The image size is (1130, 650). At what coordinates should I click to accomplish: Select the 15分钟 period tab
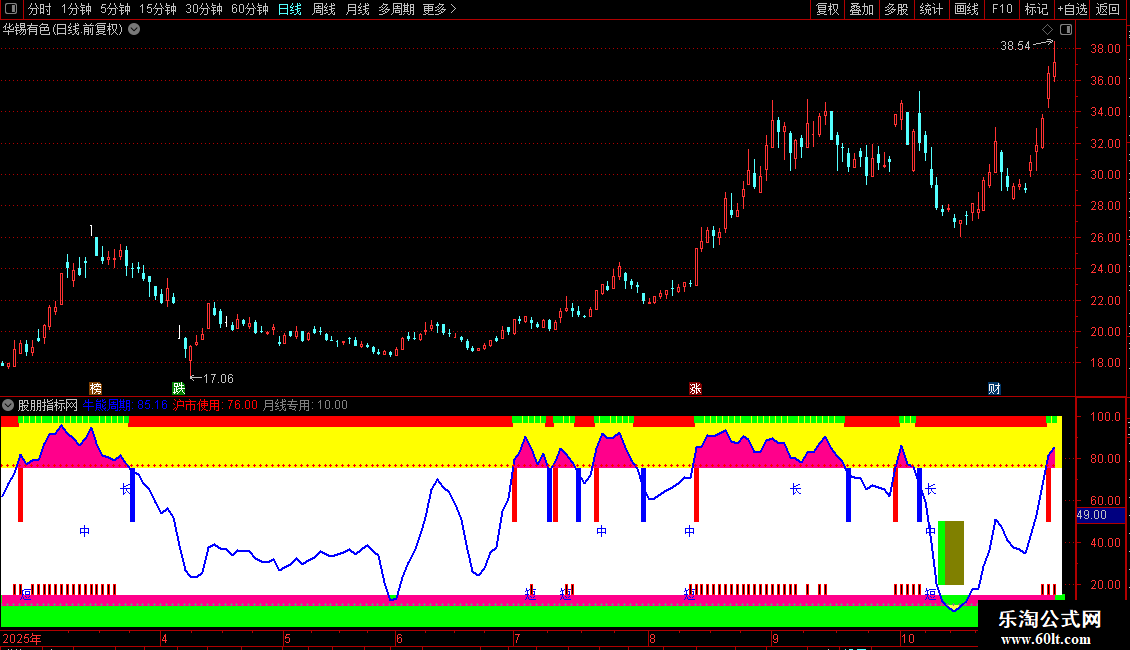coord(158,9)
